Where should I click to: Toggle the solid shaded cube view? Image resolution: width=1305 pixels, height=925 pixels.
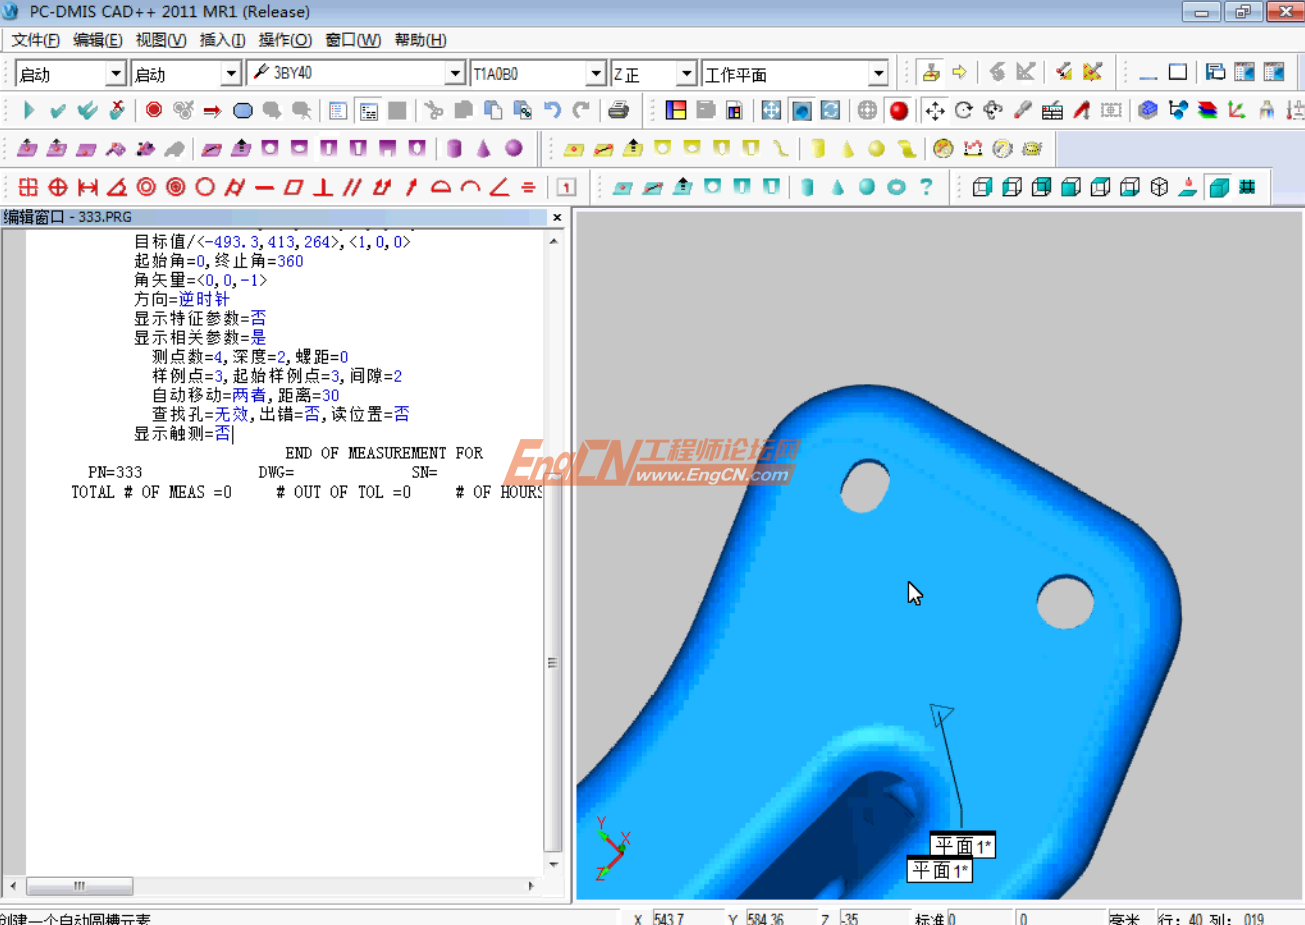tap(1218, 187)
